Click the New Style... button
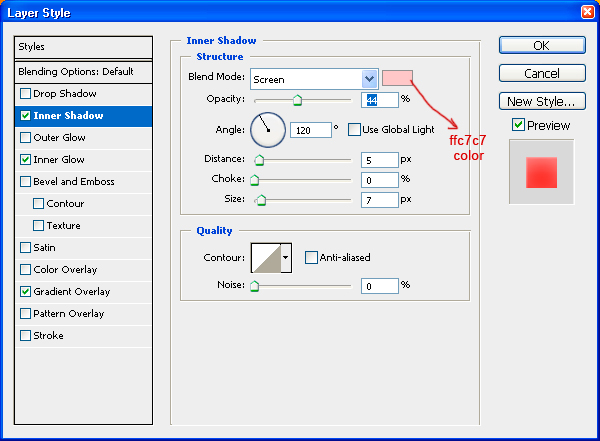This screenshot has width=600, height=441. click(542, 101)
